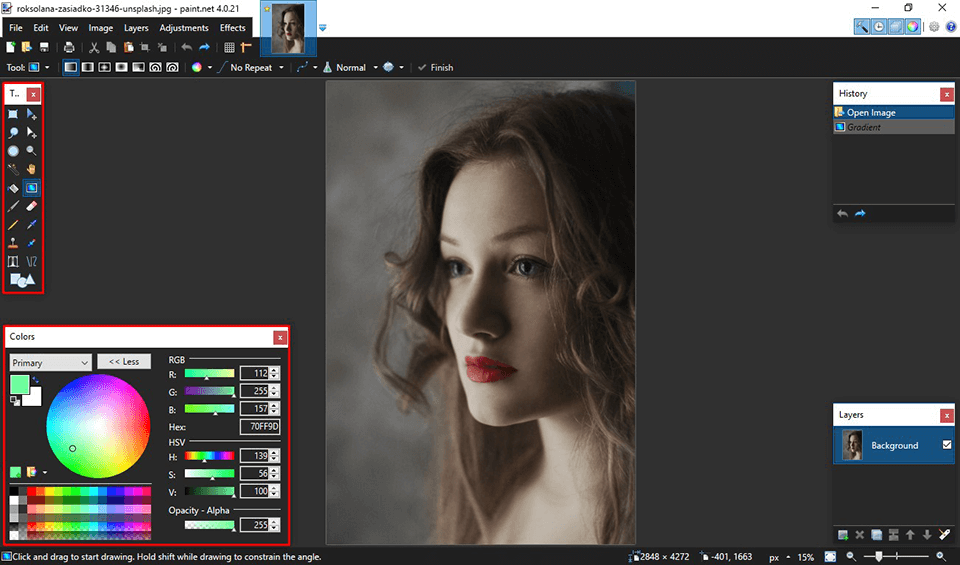Choose the Pan hand tool
960x565 pixels.
(32, 169)
